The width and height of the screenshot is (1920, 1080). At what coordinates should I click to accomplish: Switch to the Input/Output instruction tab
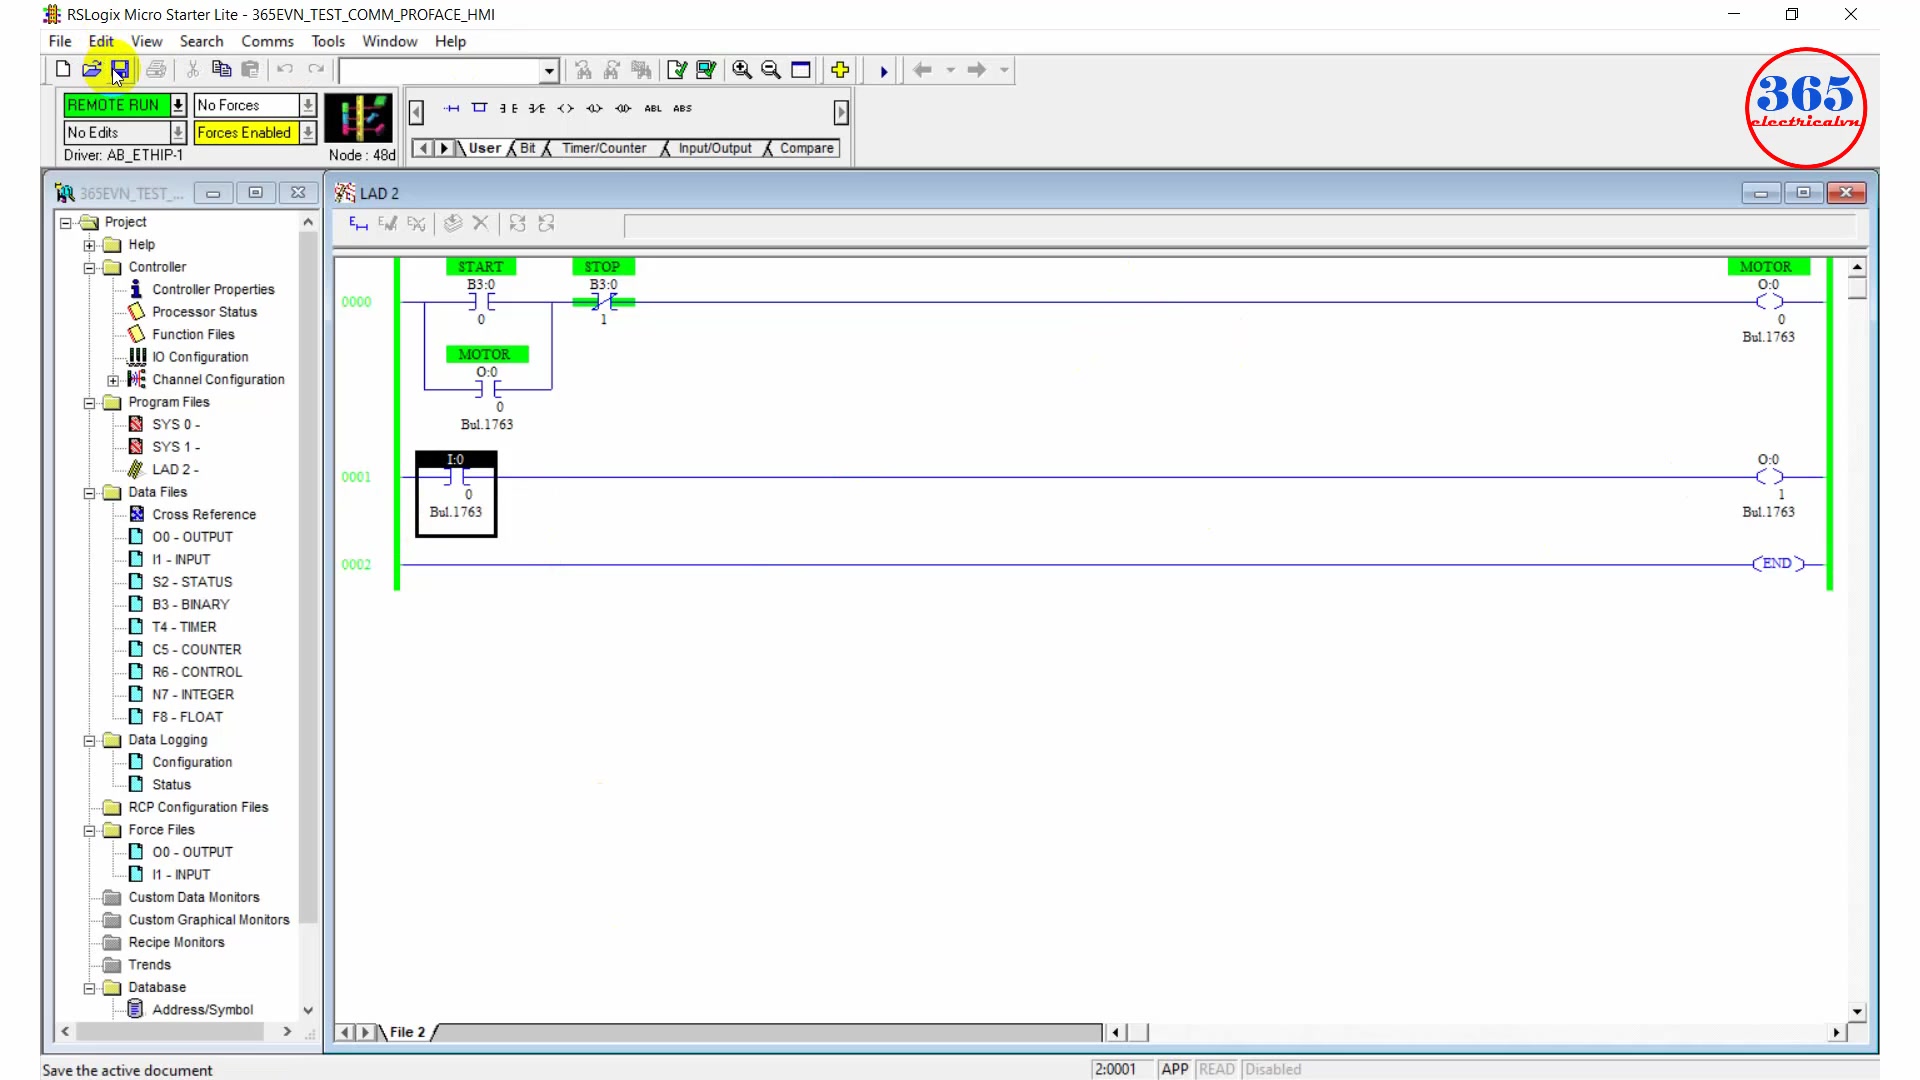pos(715,148)
